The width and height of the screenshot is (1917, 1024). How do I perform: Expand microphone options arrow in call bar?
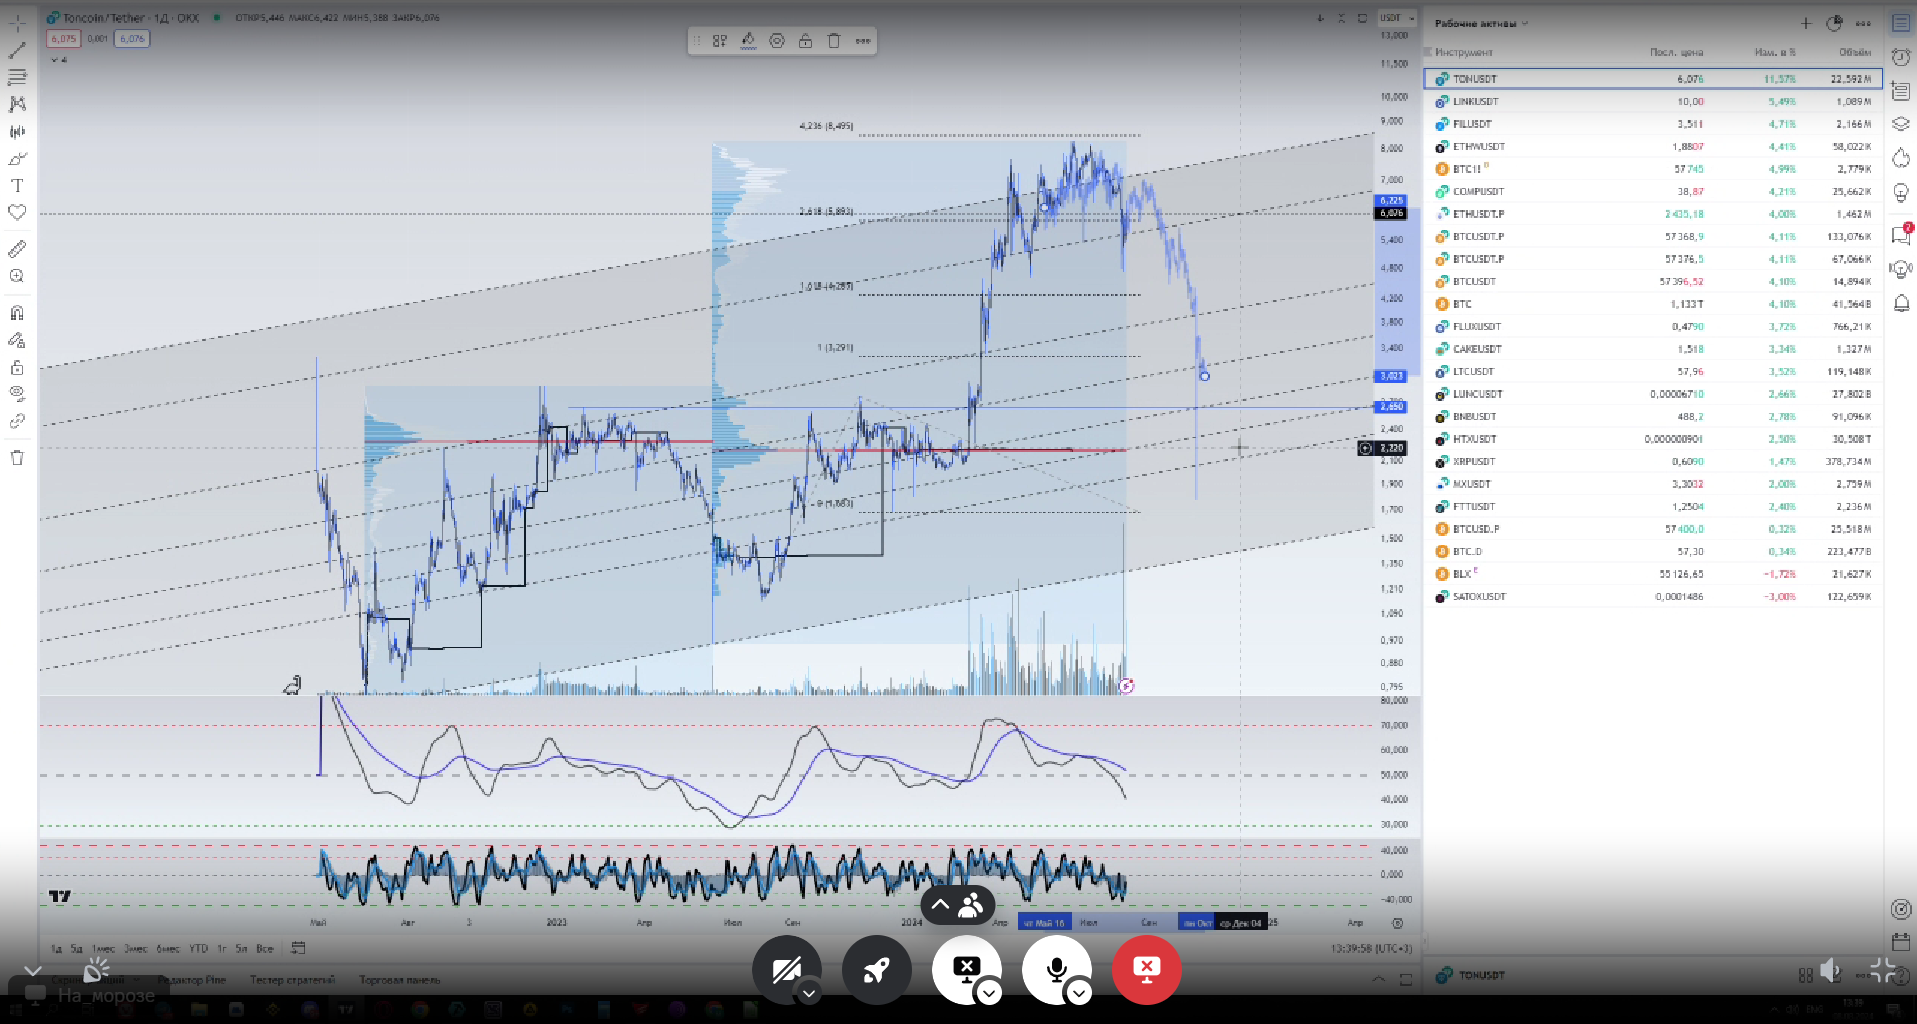tap(1079, 993)
